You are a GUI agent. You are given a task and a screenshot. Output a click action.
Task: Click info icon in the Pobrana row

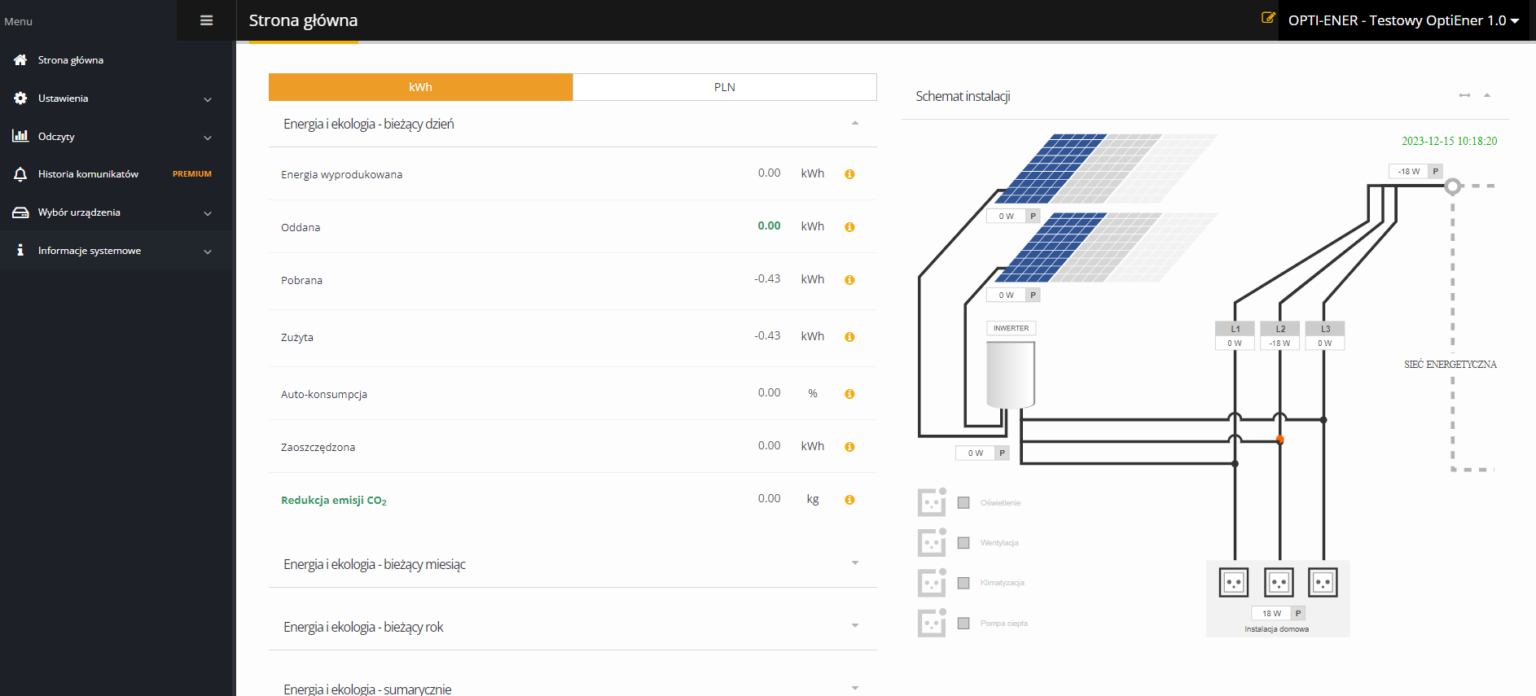pos(849,280)
